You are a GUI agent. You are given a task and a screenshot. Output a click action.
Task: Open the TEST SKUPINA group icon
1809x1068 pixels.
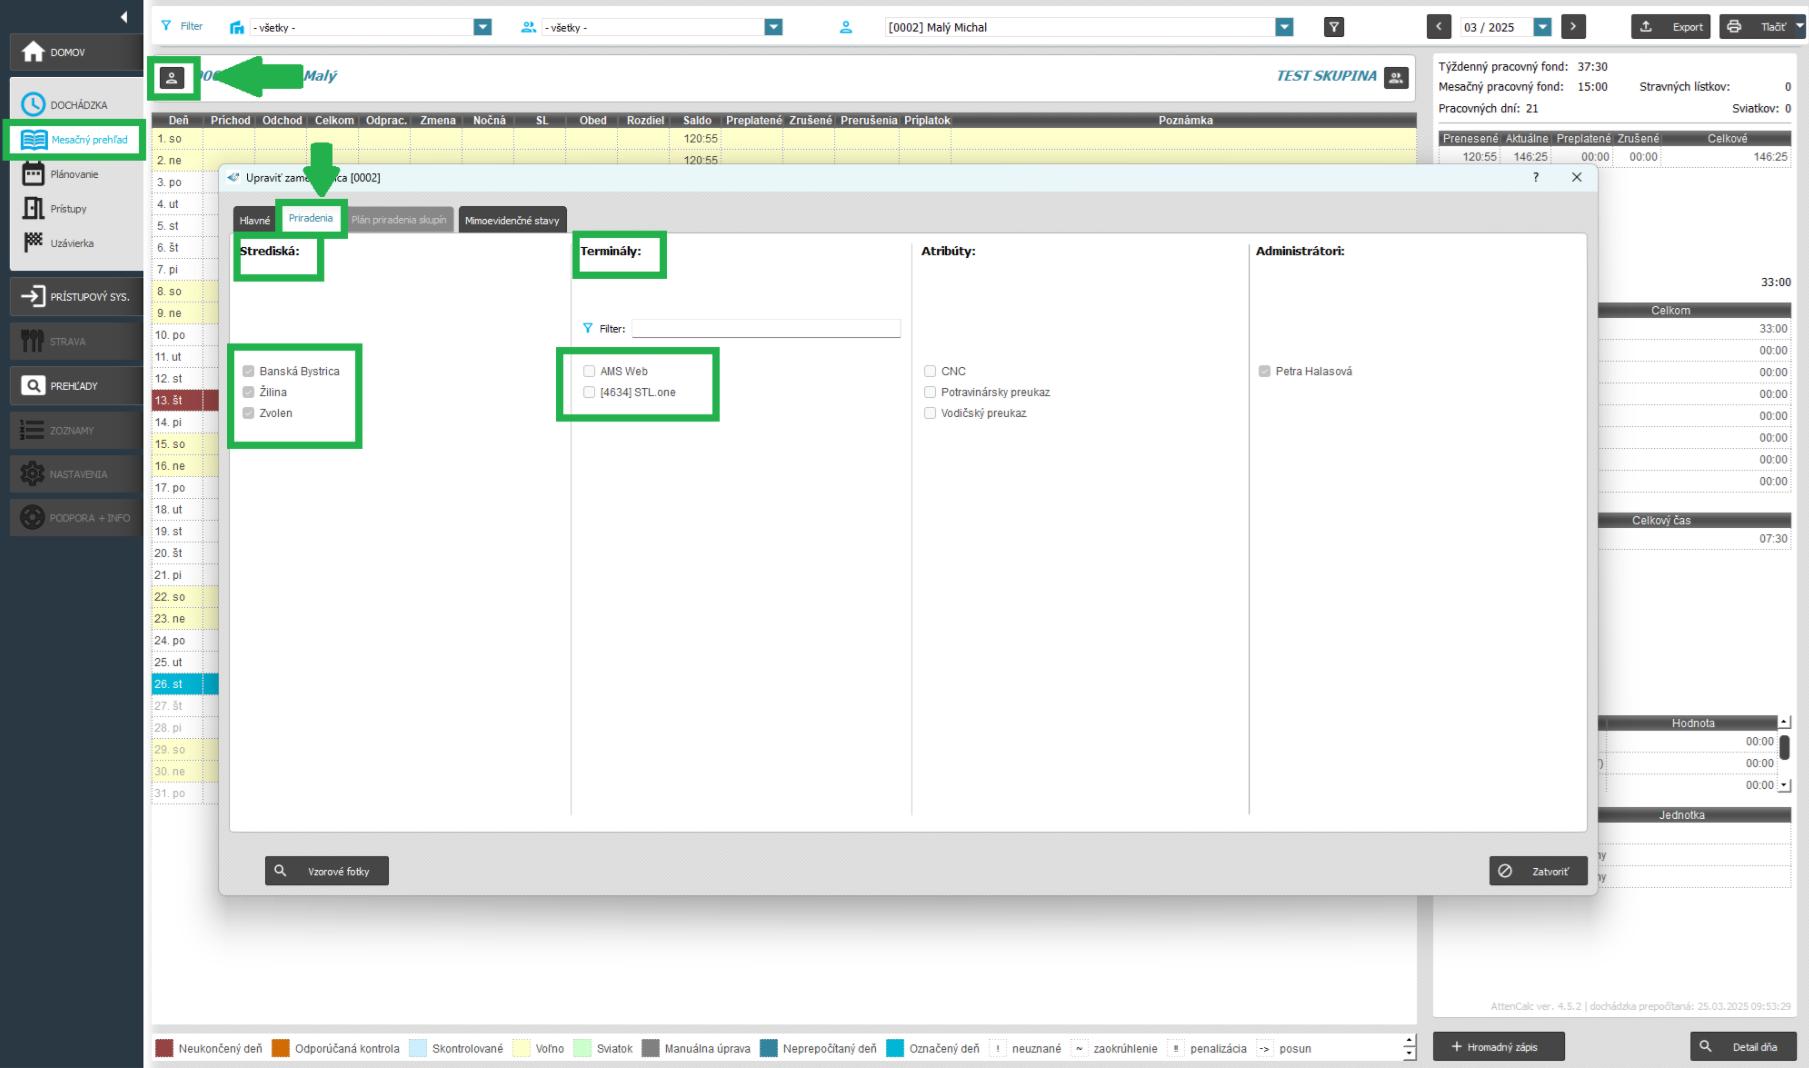coord(1396,77)
